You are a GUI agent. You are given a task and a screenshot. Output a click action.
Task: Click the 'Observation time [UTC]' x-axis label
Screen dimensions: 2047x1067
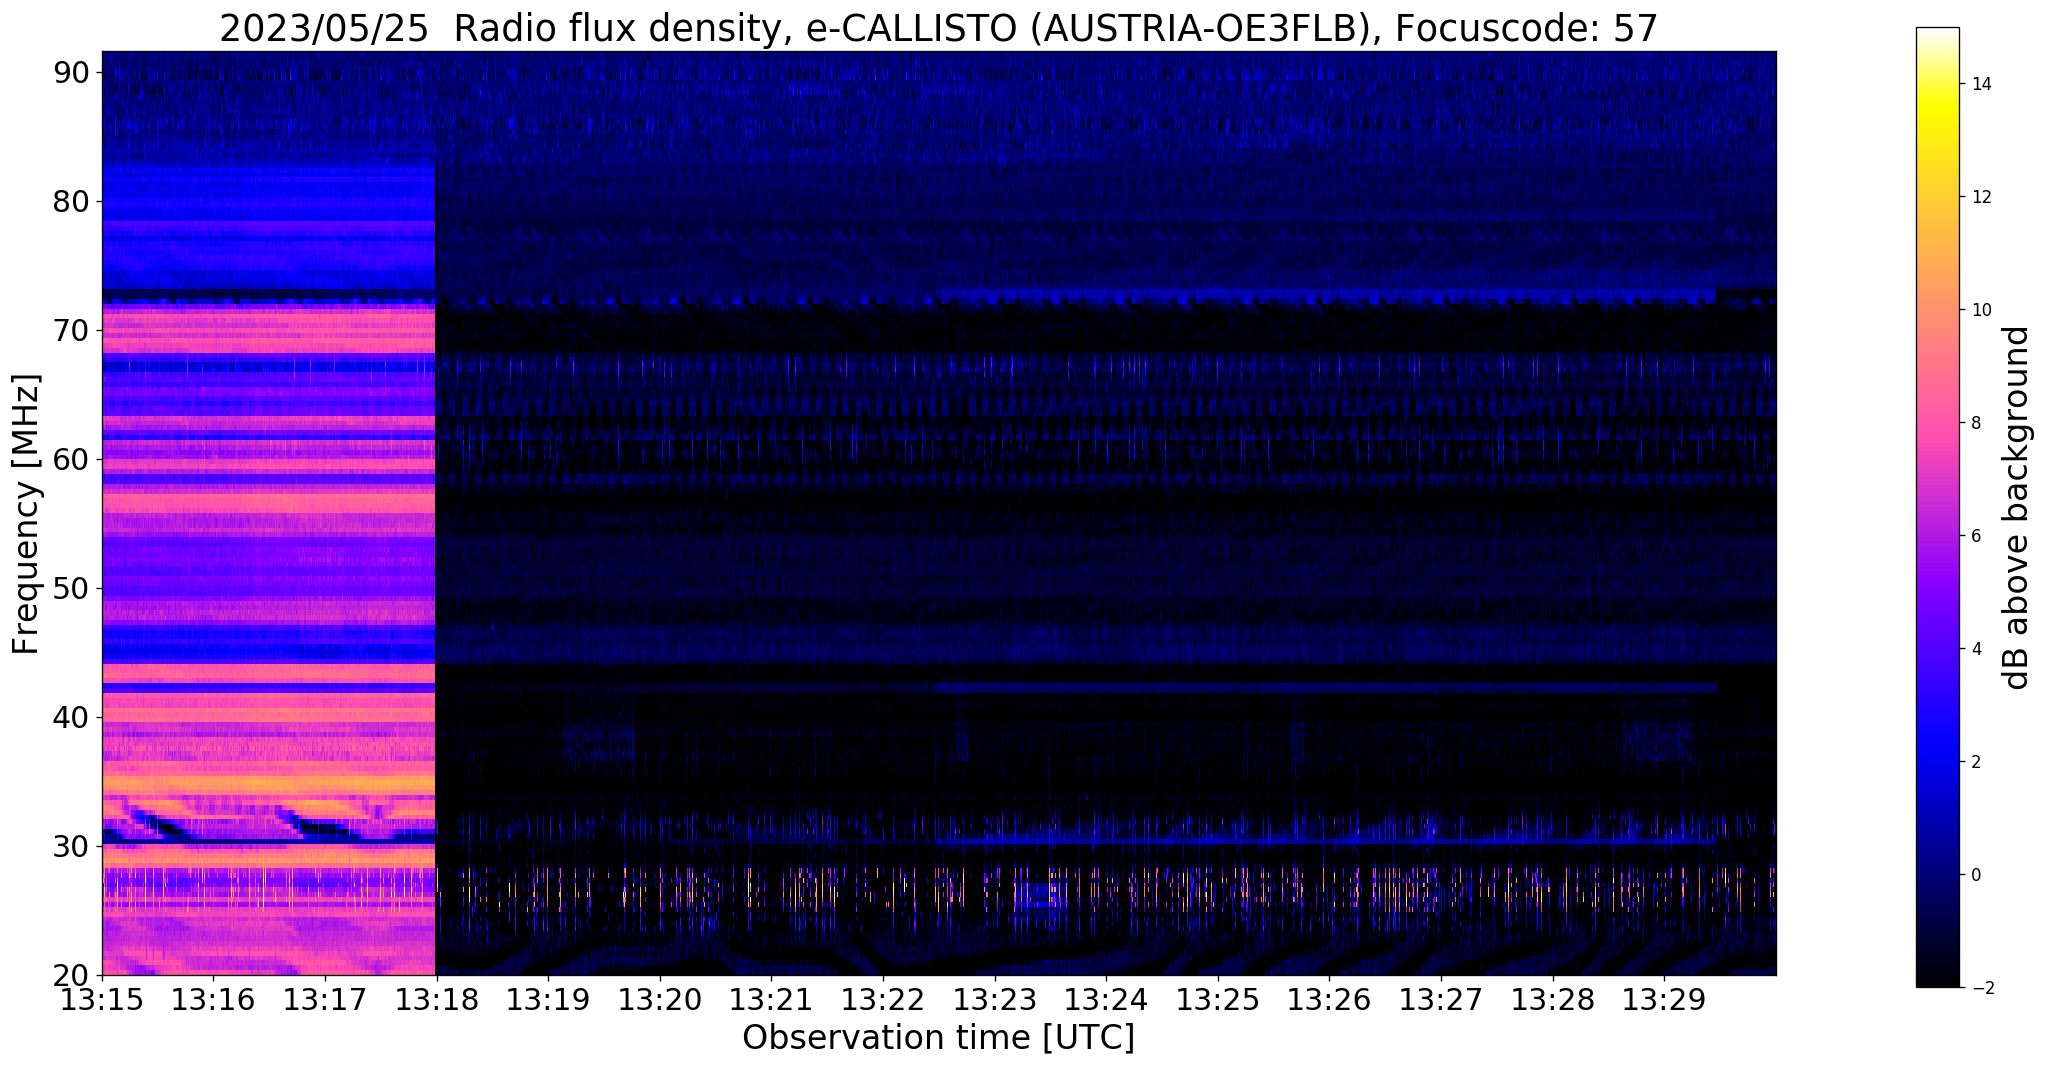(939, 1037)
